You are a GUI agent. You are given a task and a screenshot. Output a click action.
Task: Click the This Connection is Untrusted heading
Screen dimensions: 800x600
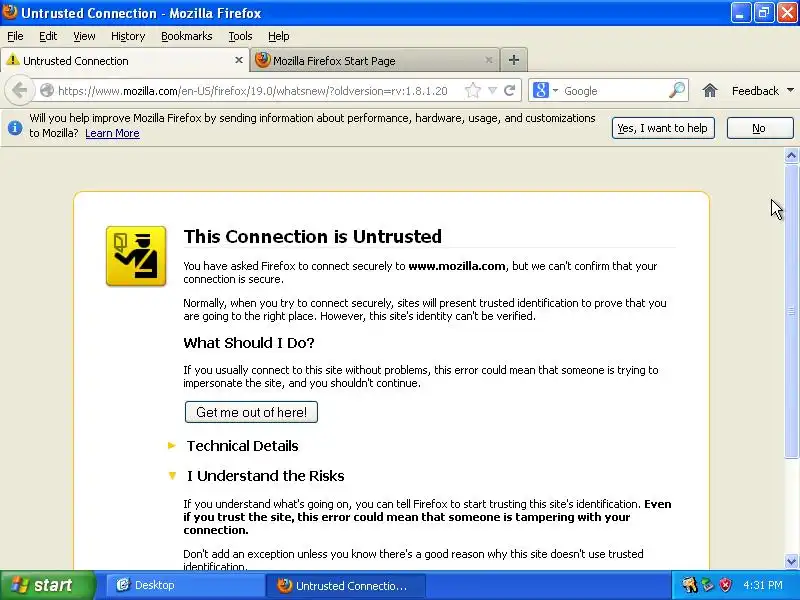click(x=313, y=236)
